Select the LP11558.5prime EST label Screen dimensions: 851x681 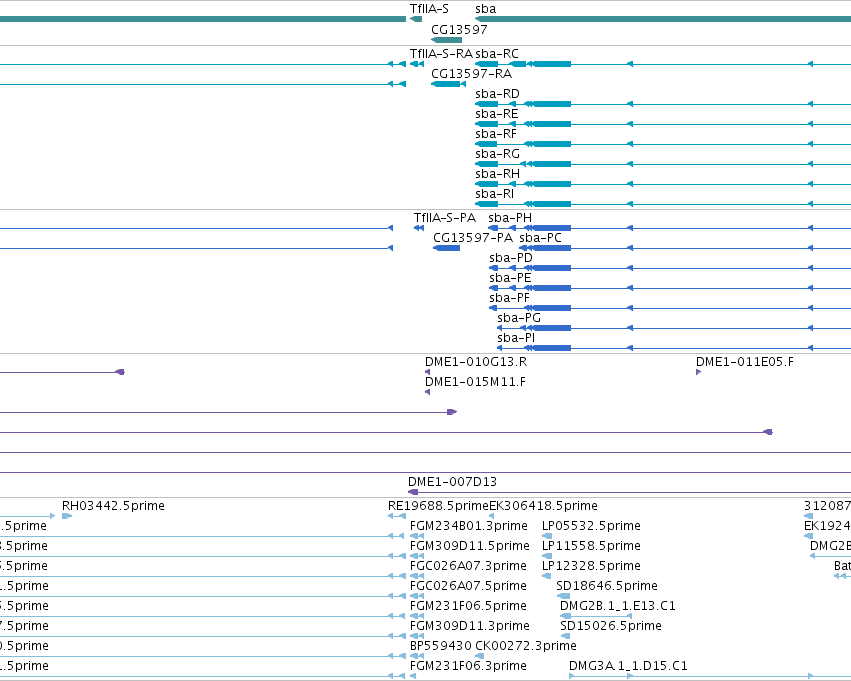pyautogui.click(x=591, y=546)
